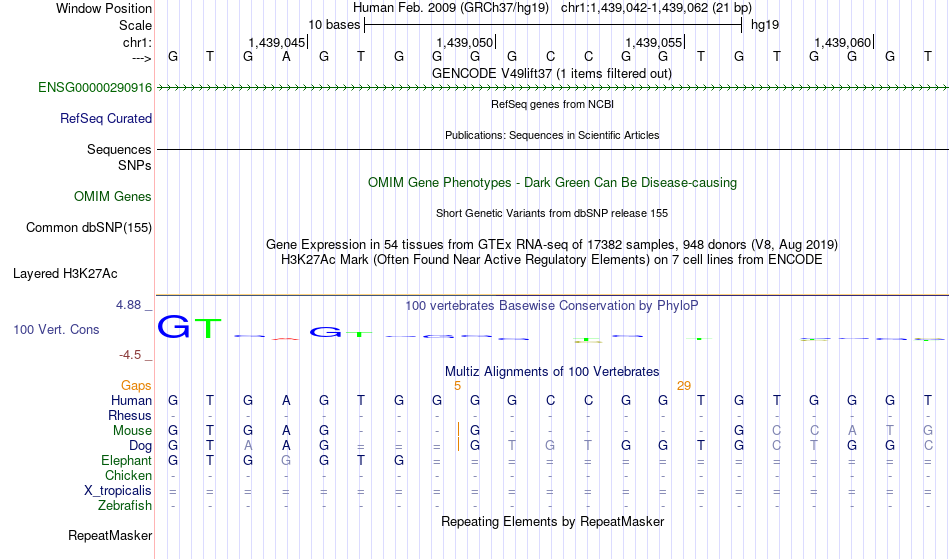
Task: Click the Sequences track black line
Action: pyautogui.click(x=552, y=149)
